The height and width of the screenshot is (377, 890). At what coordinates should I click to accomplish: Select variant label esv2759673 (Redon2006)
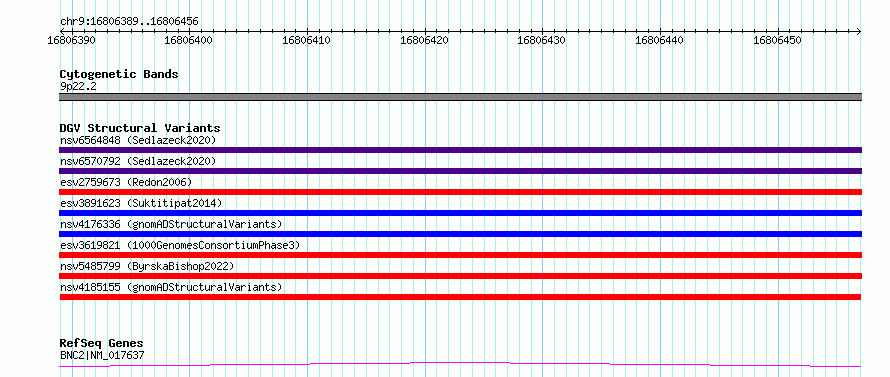point(126,182)
